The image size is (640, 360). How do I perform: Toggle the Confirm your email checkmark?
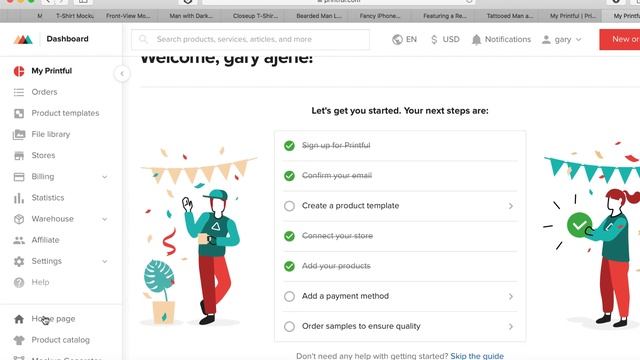[x=289, y=176]
